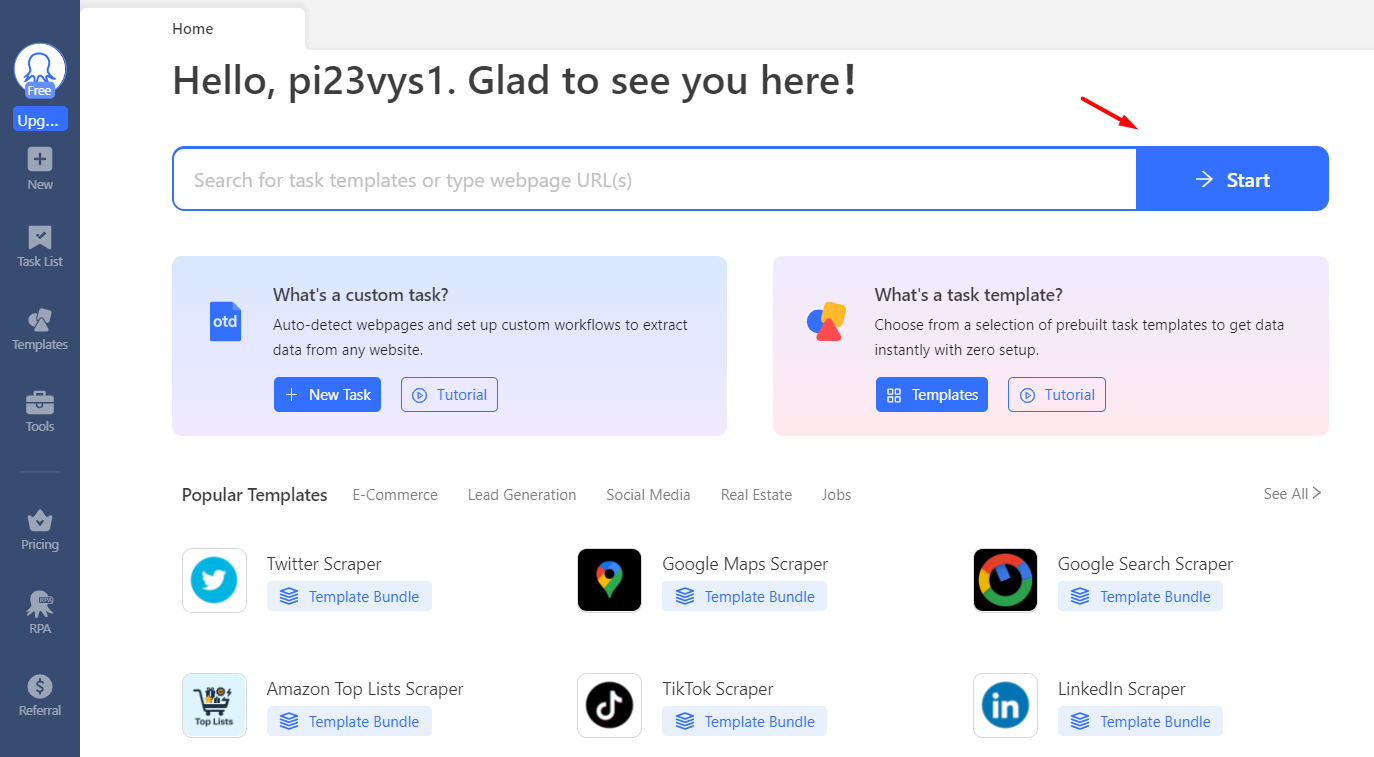This screenshot has height=757, width=1374.
Task: Expand See All popular templates
Action: click(1291, 493)
